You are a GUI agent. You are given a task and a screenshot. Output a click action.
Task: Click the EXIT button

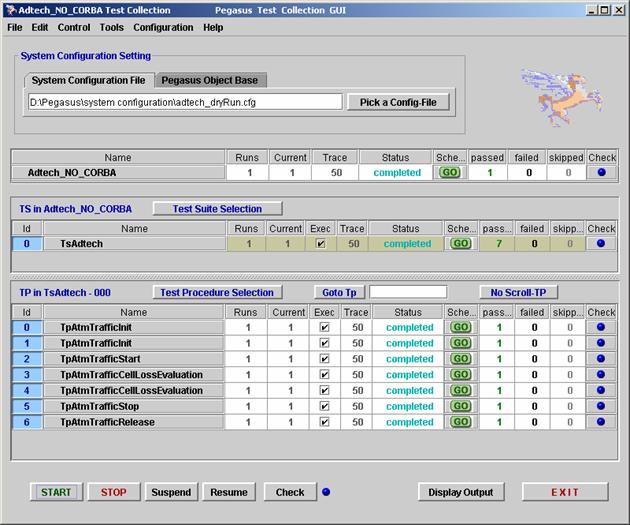[x=565, y=492]
